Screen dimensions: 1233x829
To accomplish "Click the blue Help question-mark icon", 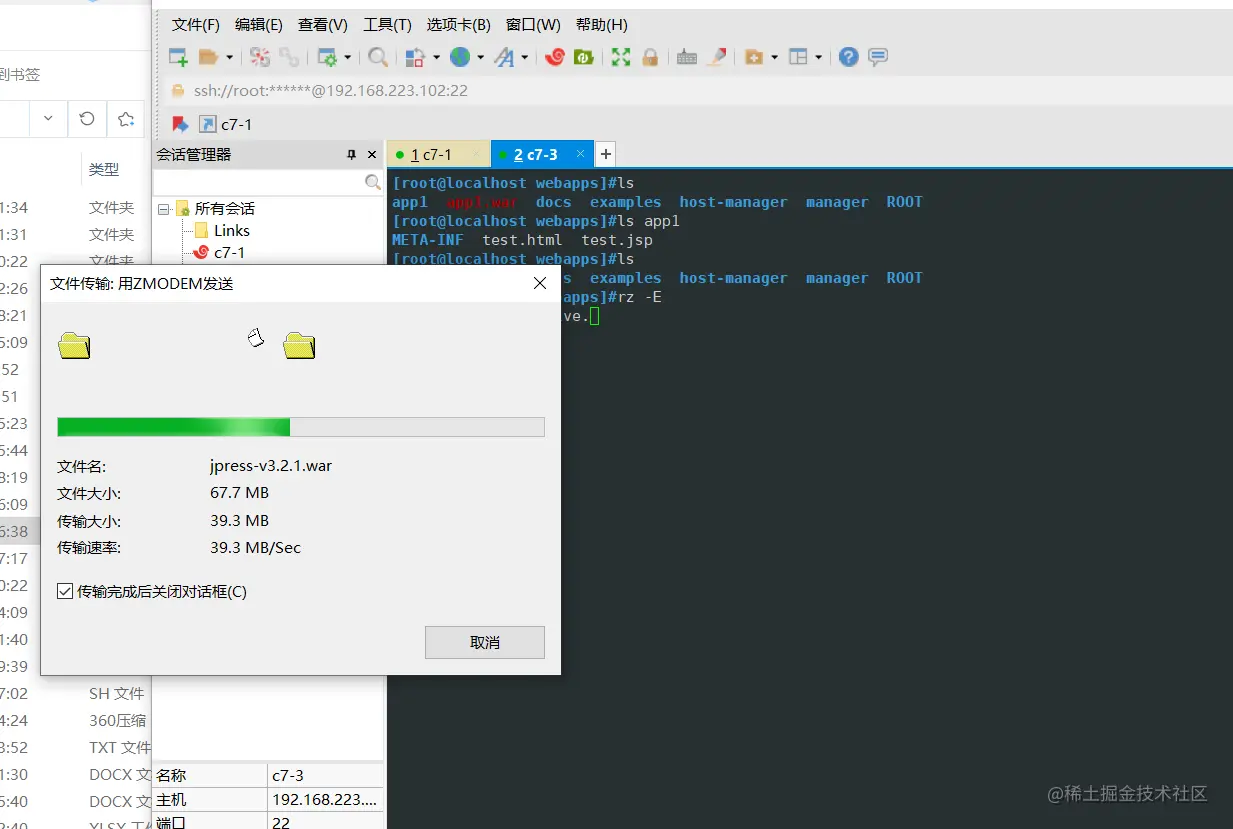I will (849, 57).
